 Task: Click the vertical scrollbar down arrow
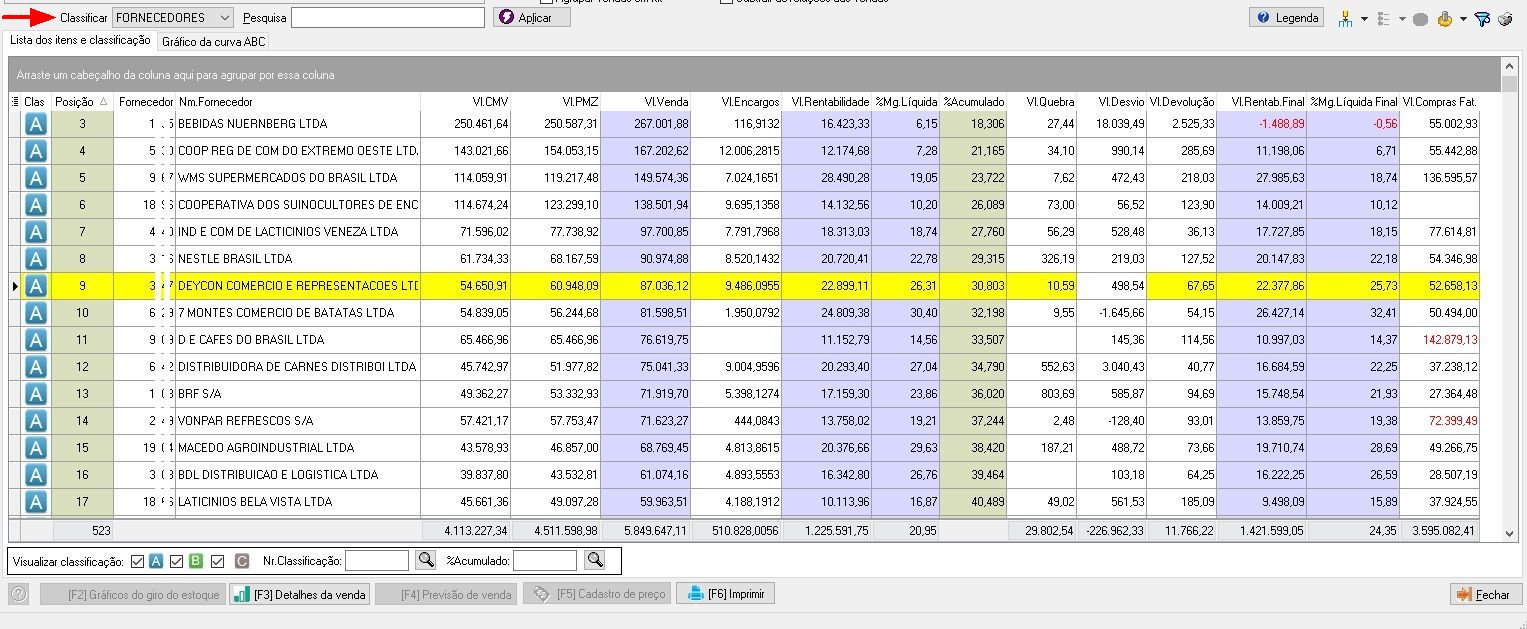[1510, 534]
